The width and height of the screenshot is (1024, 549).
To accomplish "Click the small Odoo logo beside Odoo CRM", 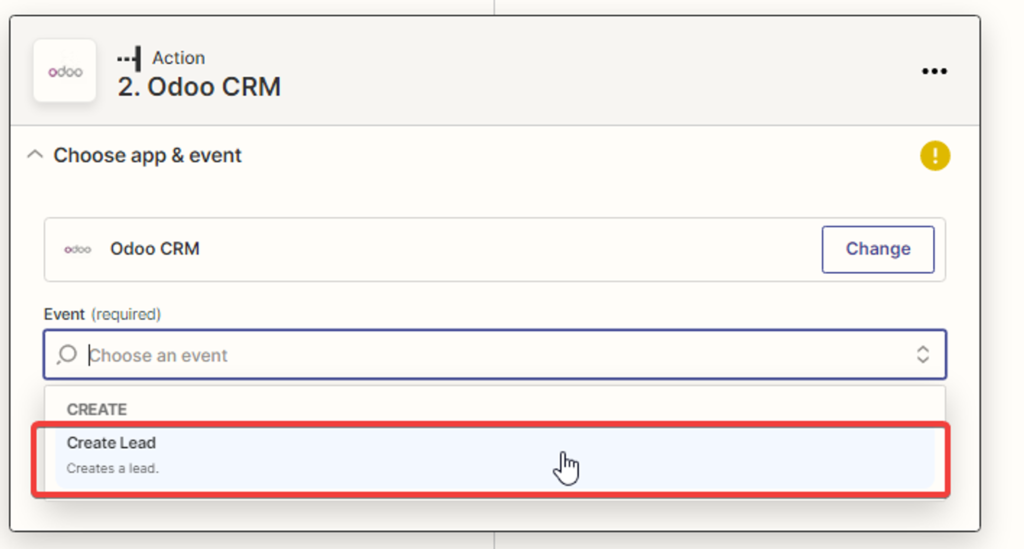I will (x=77, y=249).
